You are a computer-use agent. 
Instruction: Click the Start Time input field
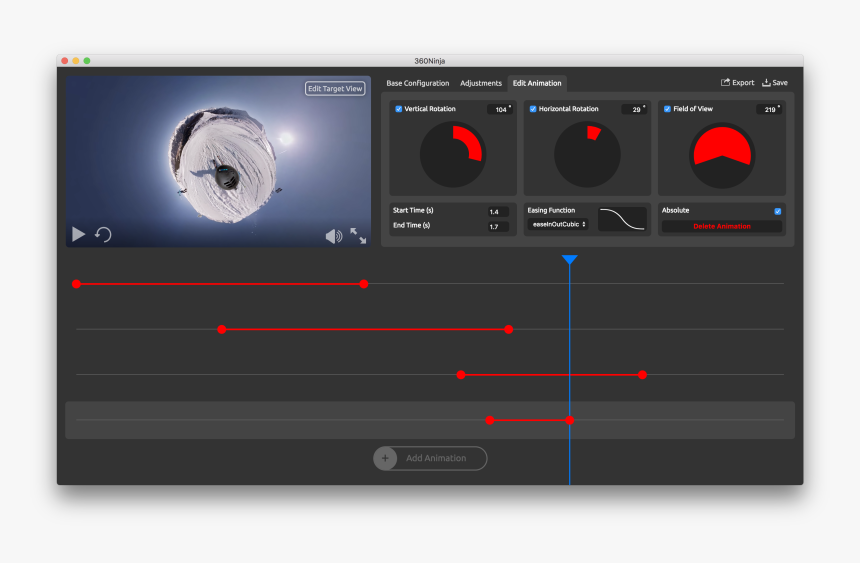pyautogui.click(x=497, y=212)
